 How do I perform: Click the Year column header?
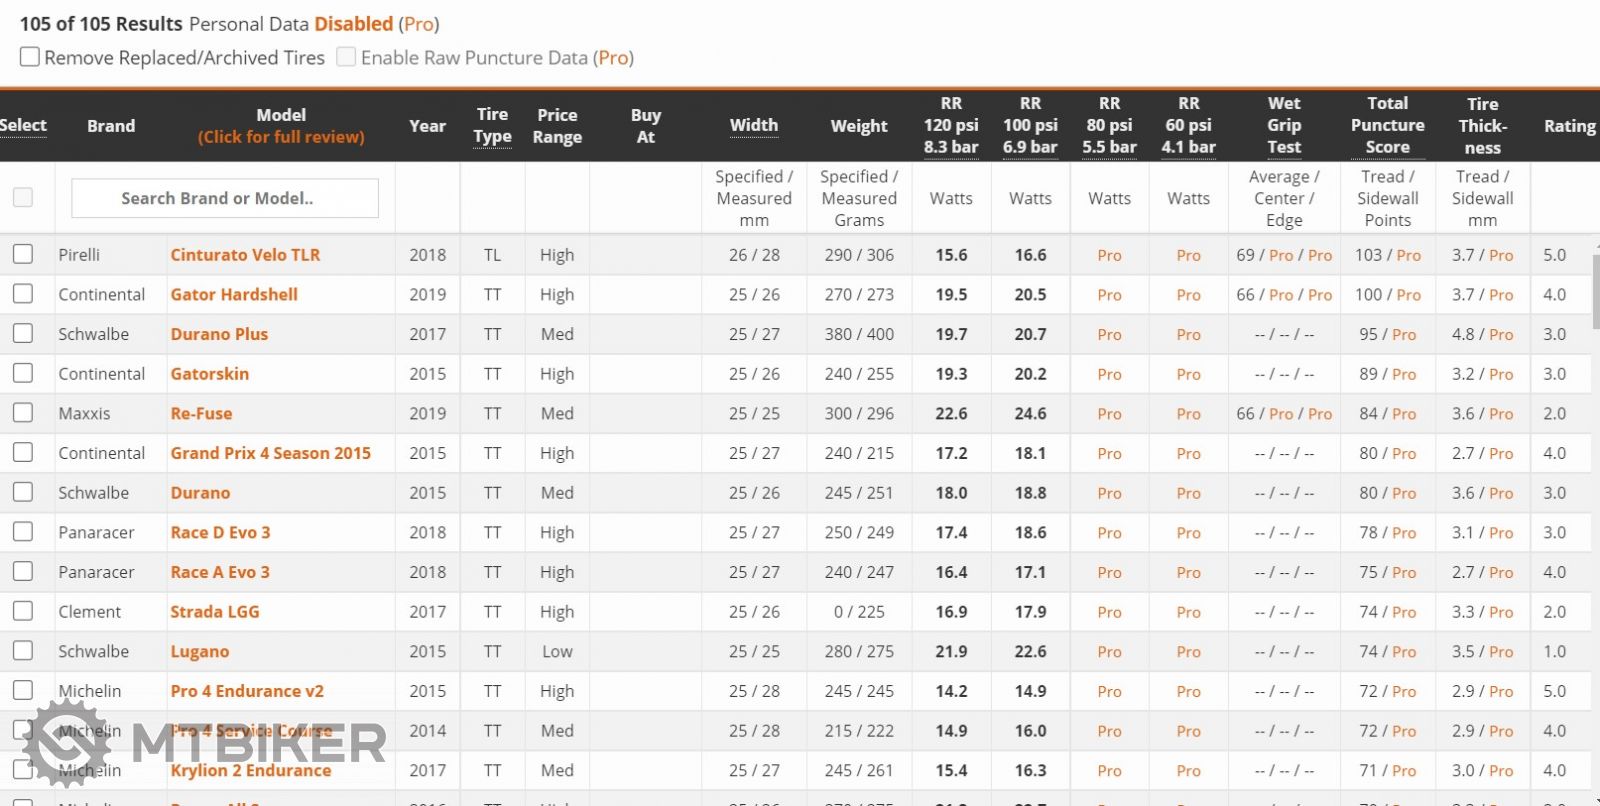coord(427,126)
